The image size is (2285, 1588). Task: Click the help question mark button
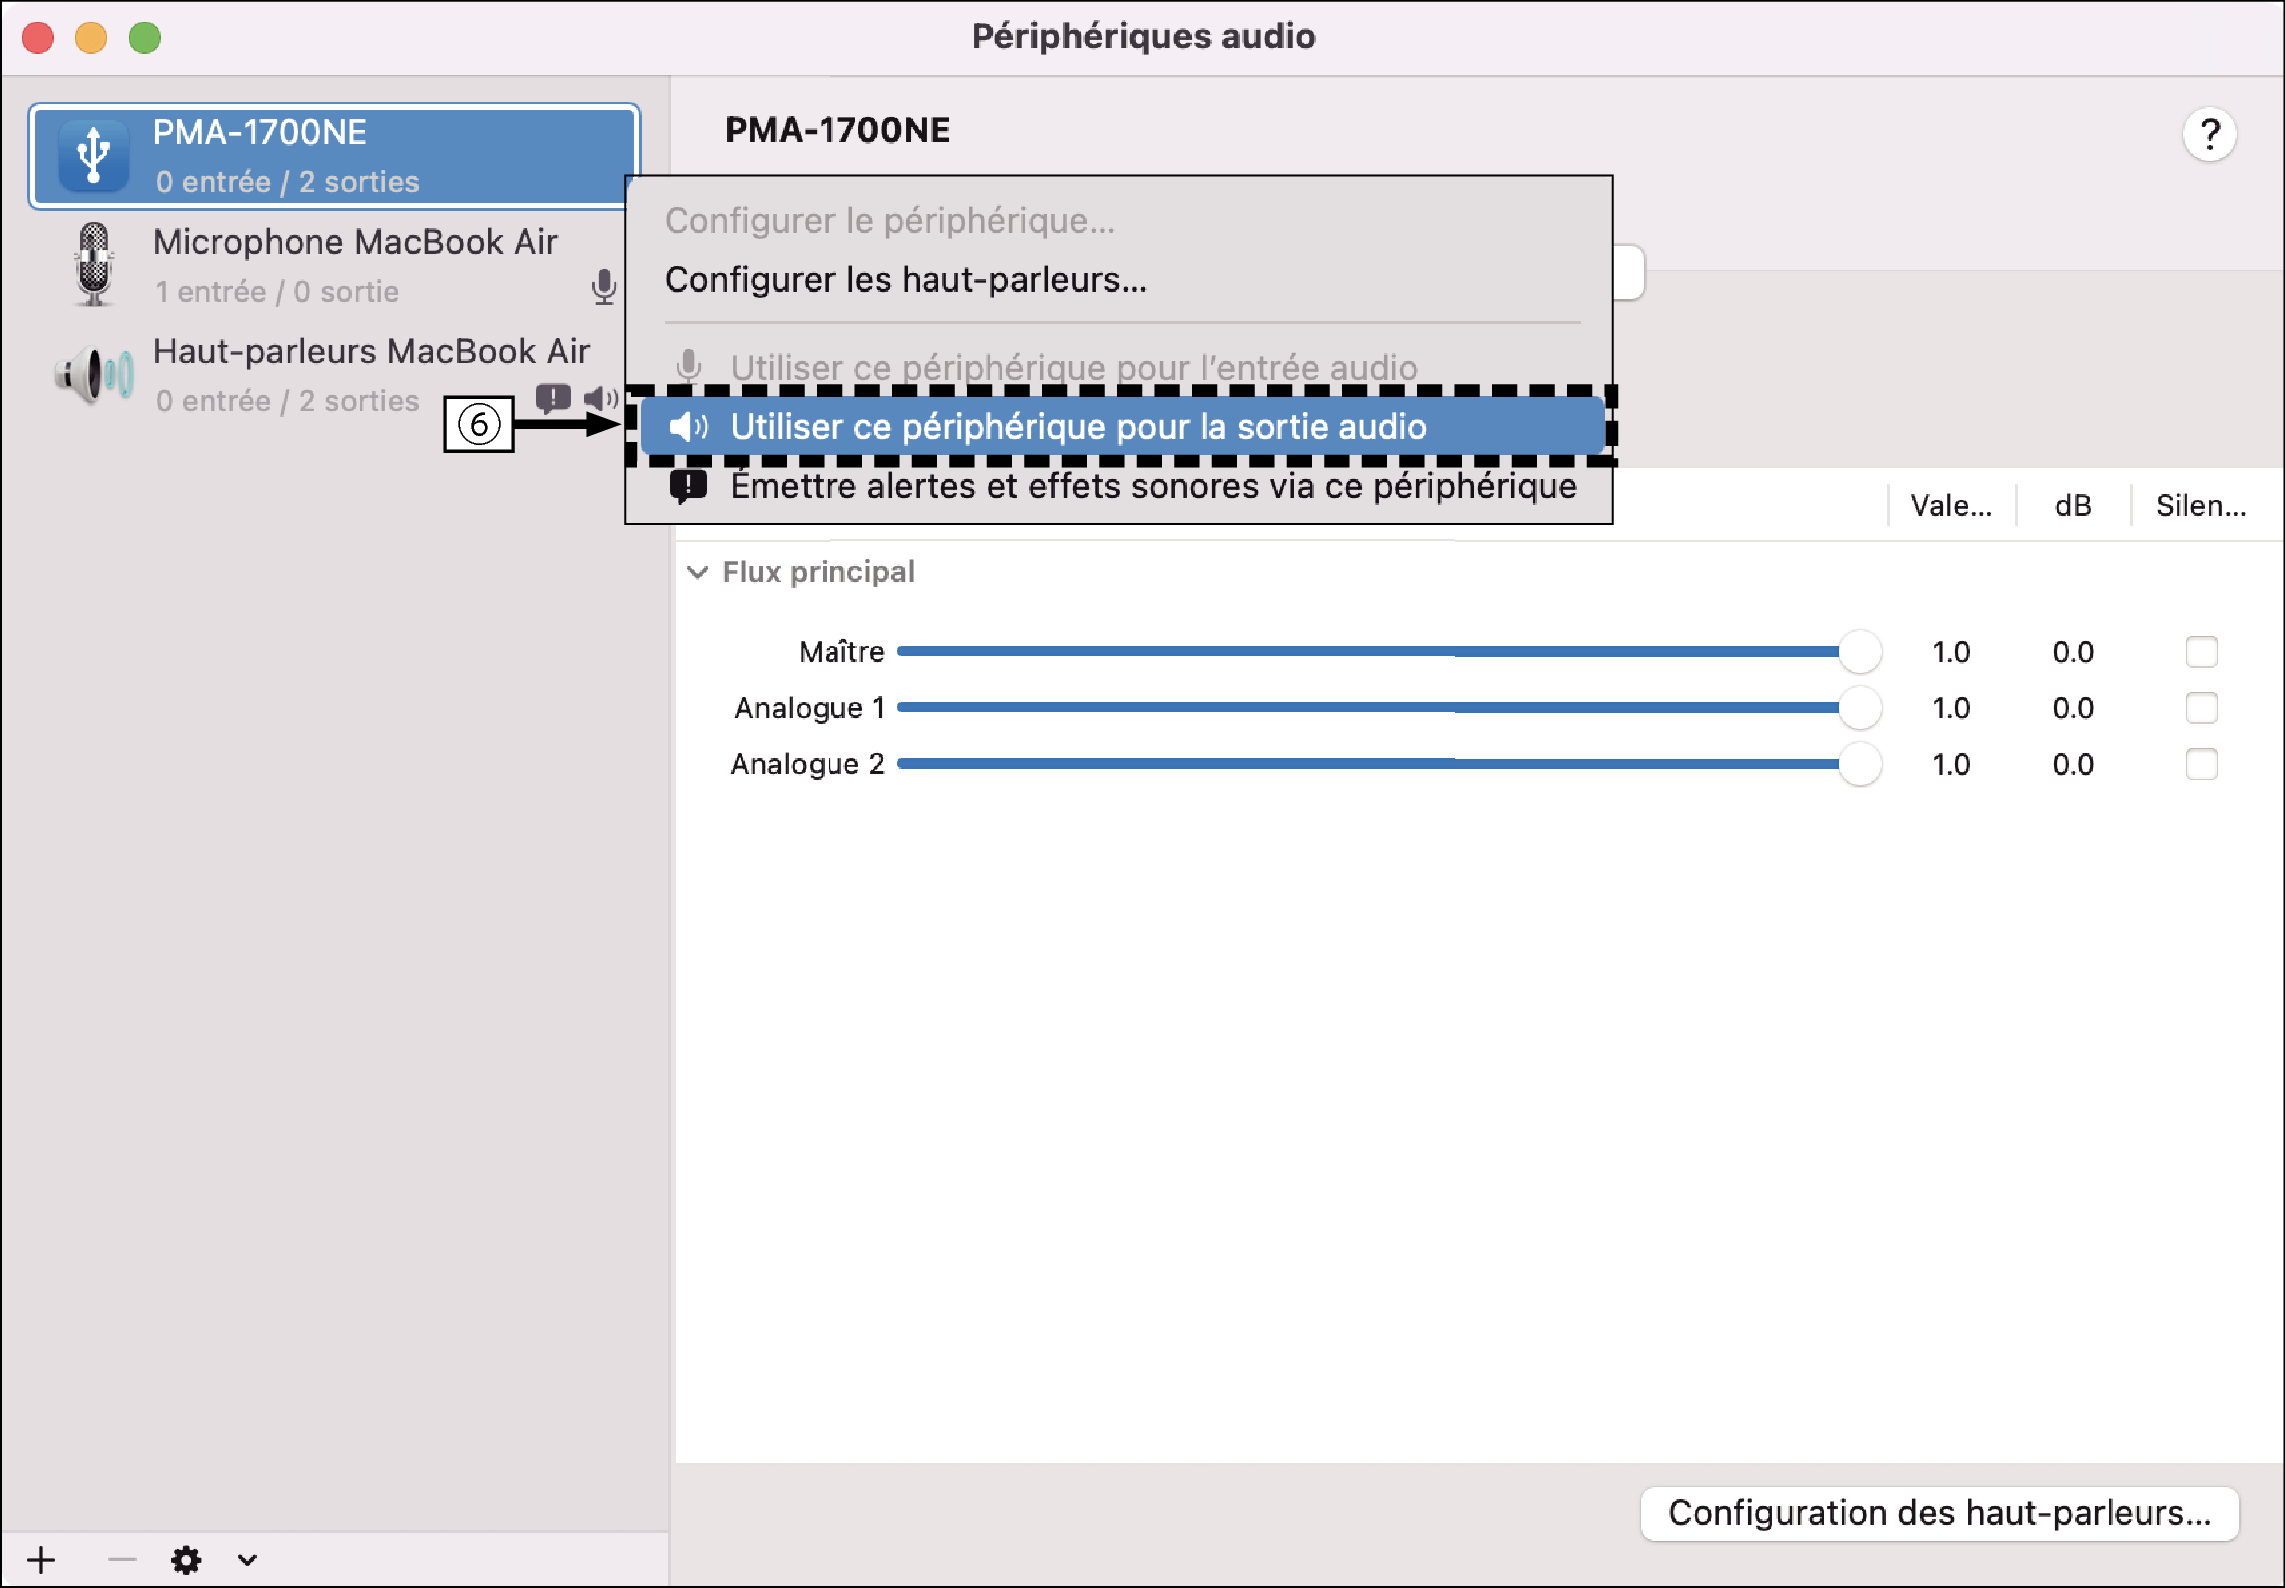(2211, 133)
